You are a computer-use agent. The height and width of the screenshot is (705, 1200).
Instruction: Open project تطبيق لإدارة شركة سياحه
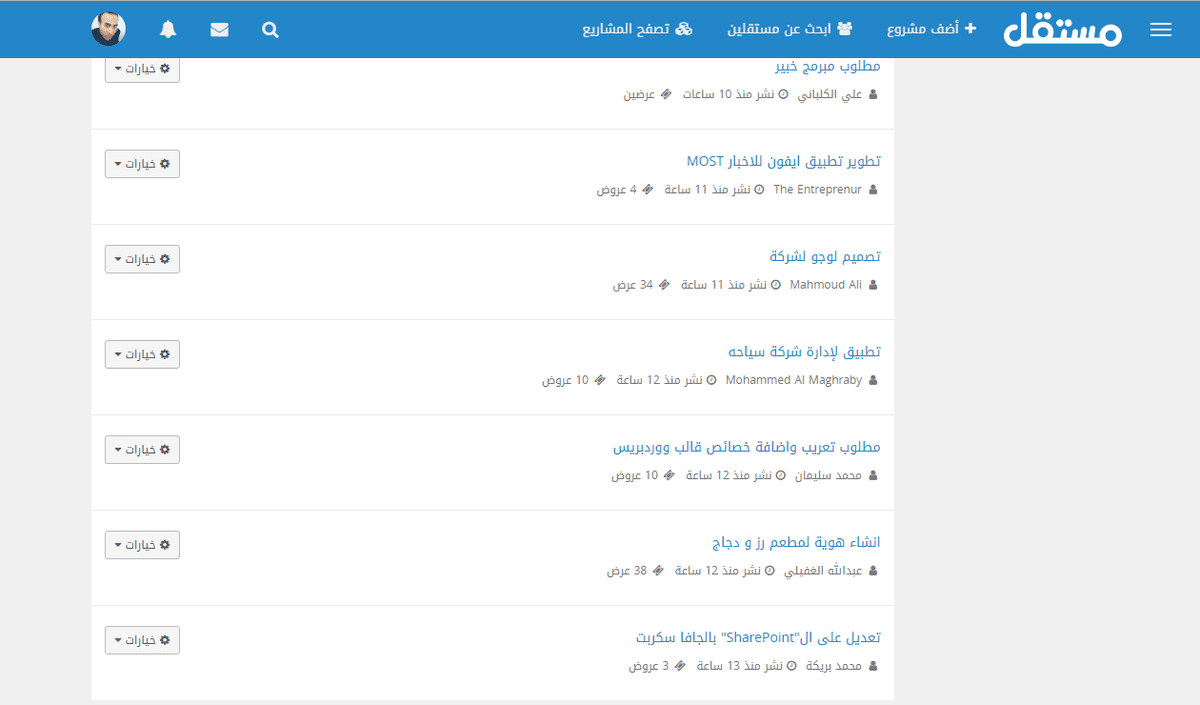tap(804, 352)
